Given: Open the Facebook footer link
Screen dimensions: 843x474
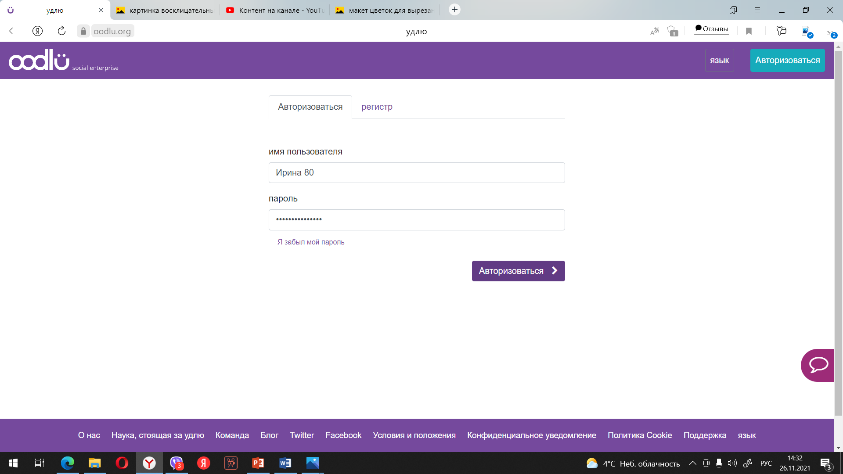Looking at the screenshot, I should 343,436.
